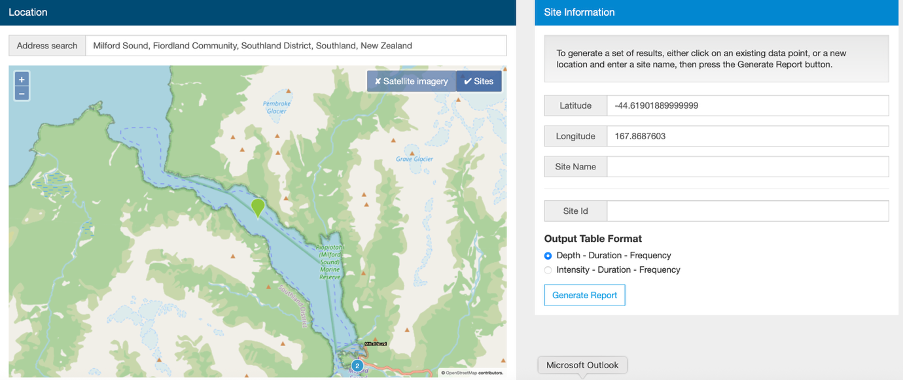Edit the Latitude field
The height and width of the screenshot is (380, 904).
coord(748,106)
